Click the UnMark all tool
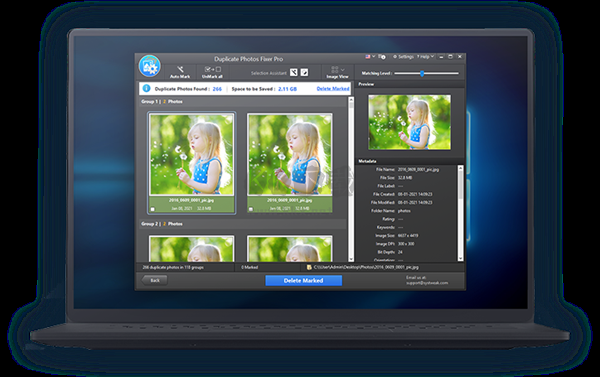Viewport: 600px width, 377px height. coord(212,72)
